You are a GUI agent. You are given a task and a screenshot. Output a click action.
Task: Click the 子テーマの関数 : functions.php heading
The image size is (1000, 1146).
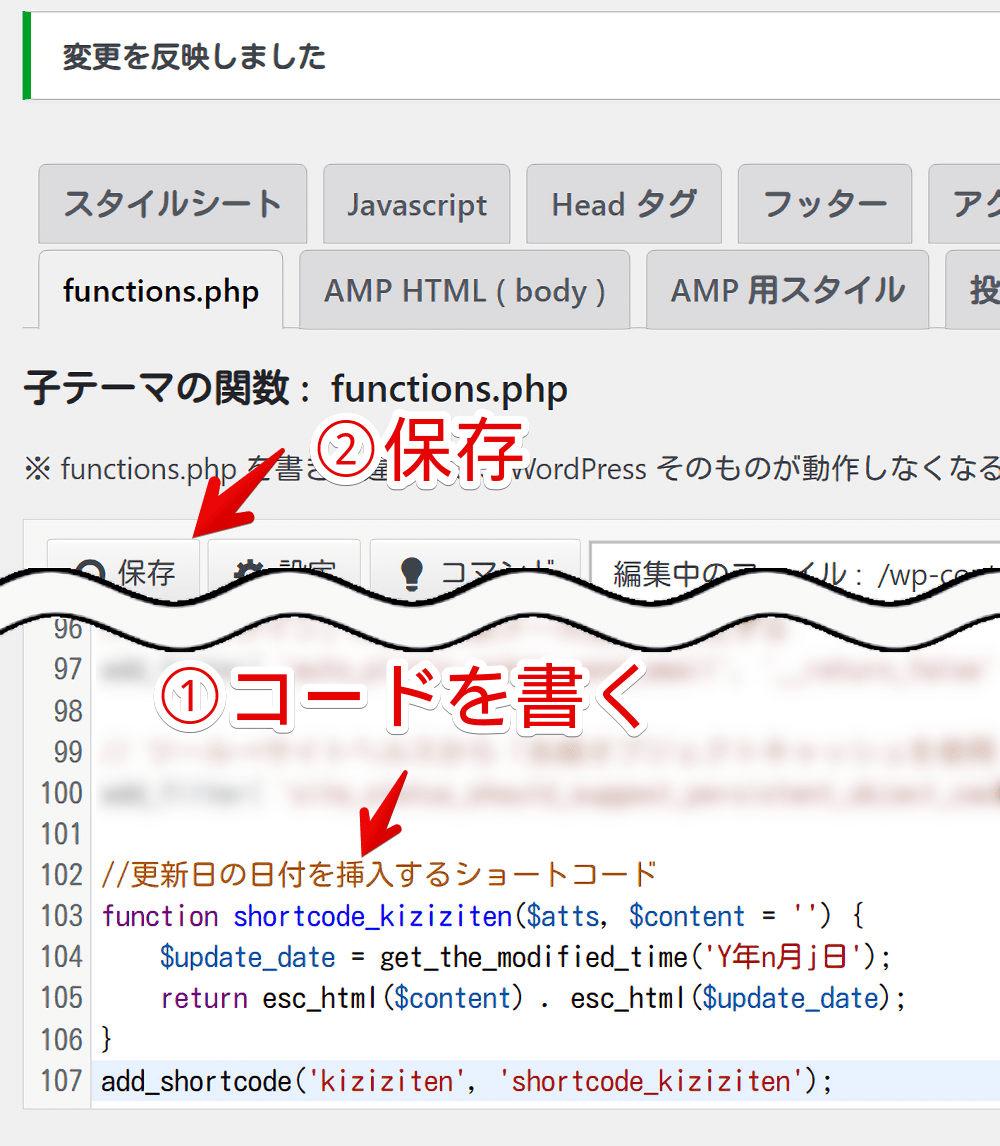click(x=295, y=388)
